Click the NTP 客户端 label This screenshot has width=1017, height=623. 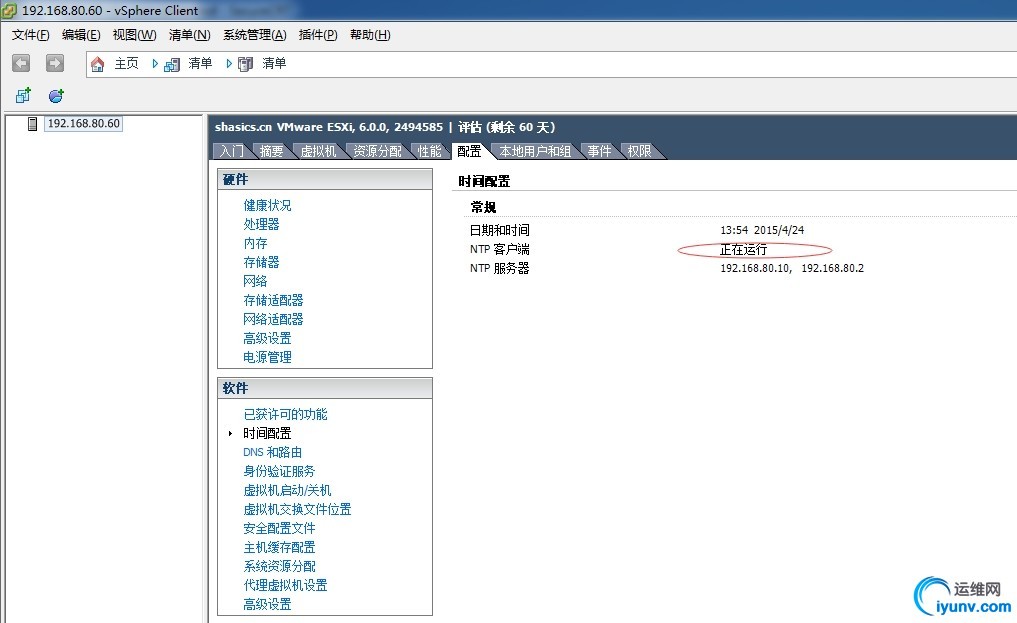[x=499, y=249]
